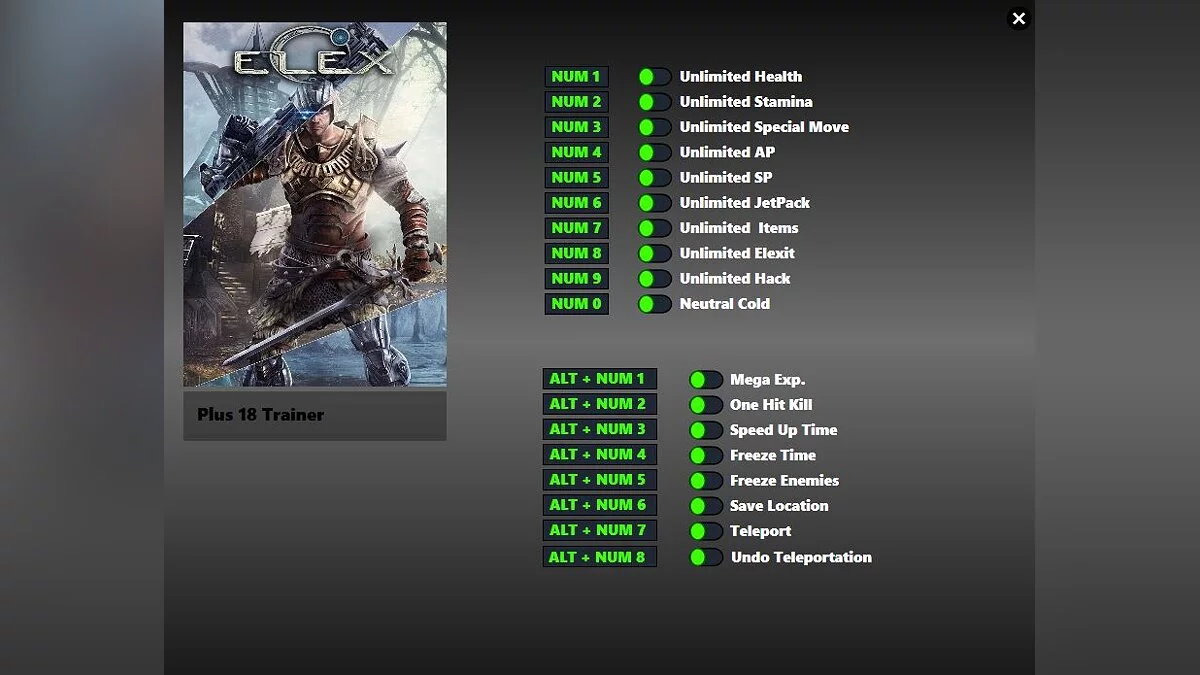The image size is (1200, 675).
Task: Toggle Unlimited Elexit cheat
Action: pos(654,253)
